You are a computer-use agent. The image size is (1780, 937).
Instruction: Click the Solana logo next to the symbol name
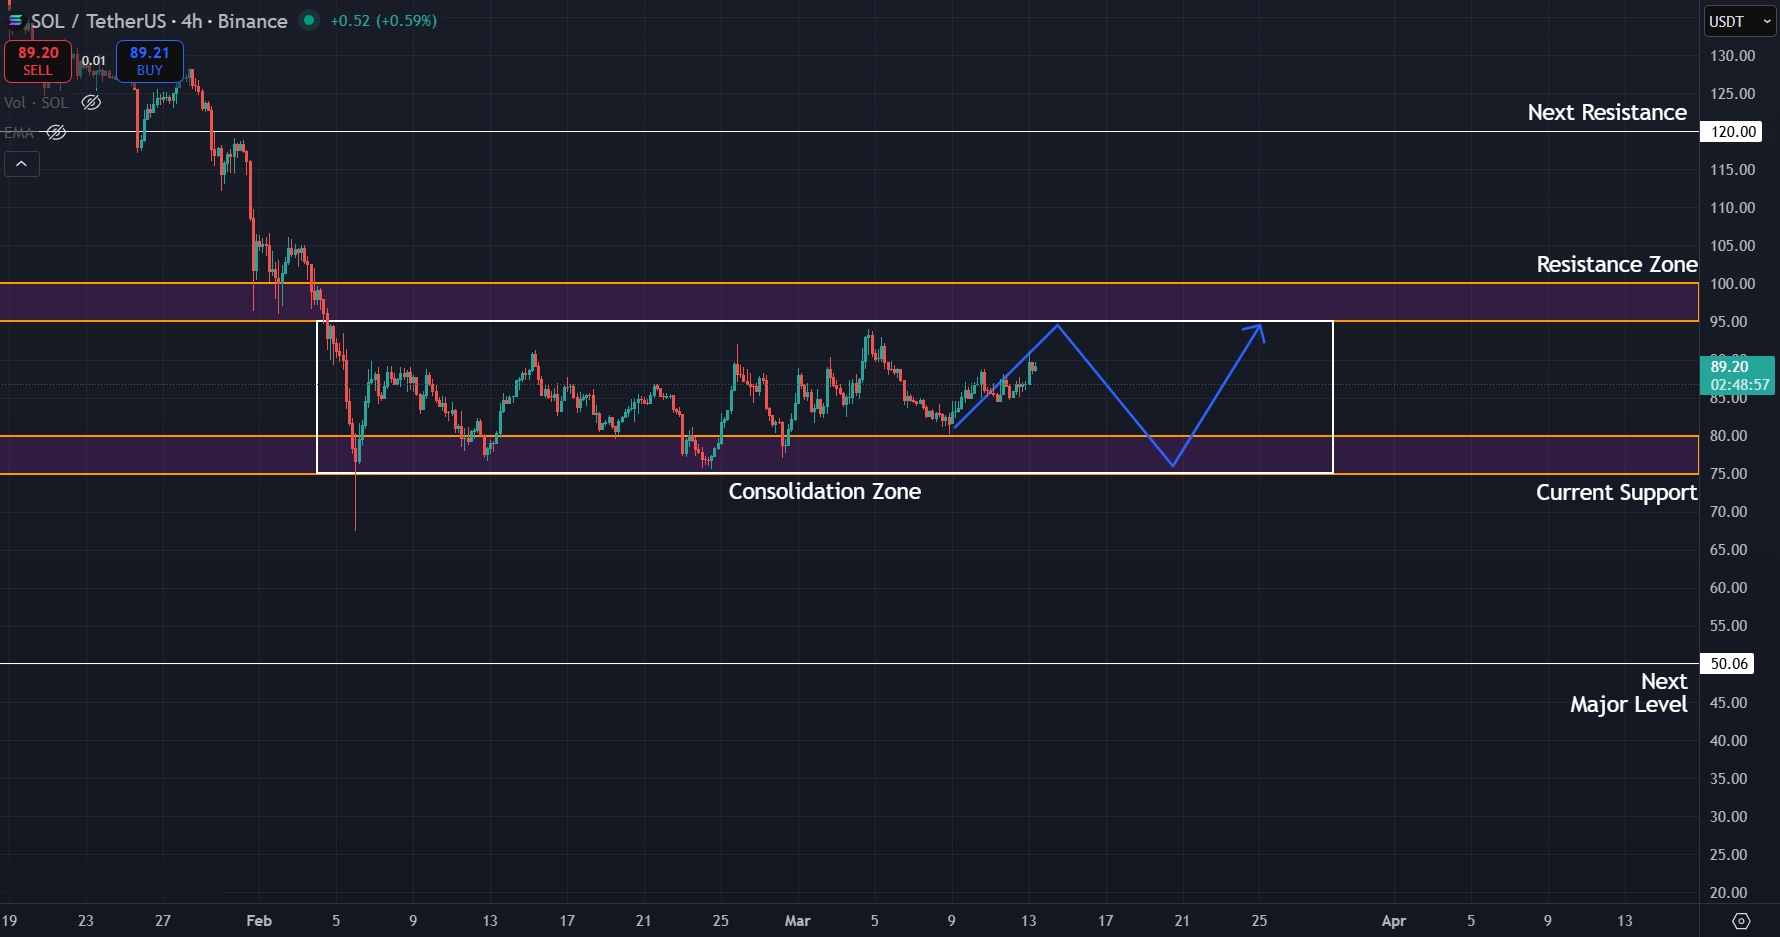pos(14,21)
